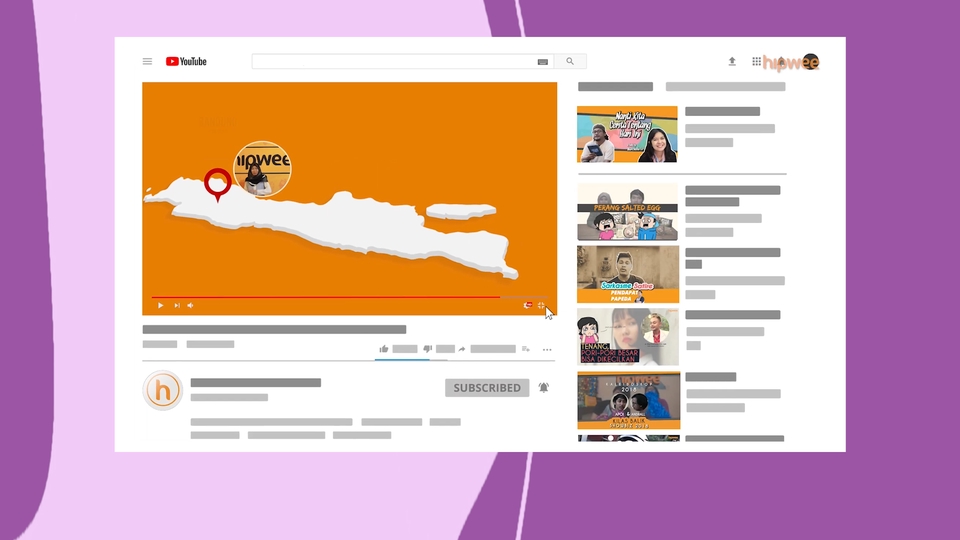The height and width of the screenshot is (540, 960).
Task: Toggle the notification bell
Action: coord(544,388)
